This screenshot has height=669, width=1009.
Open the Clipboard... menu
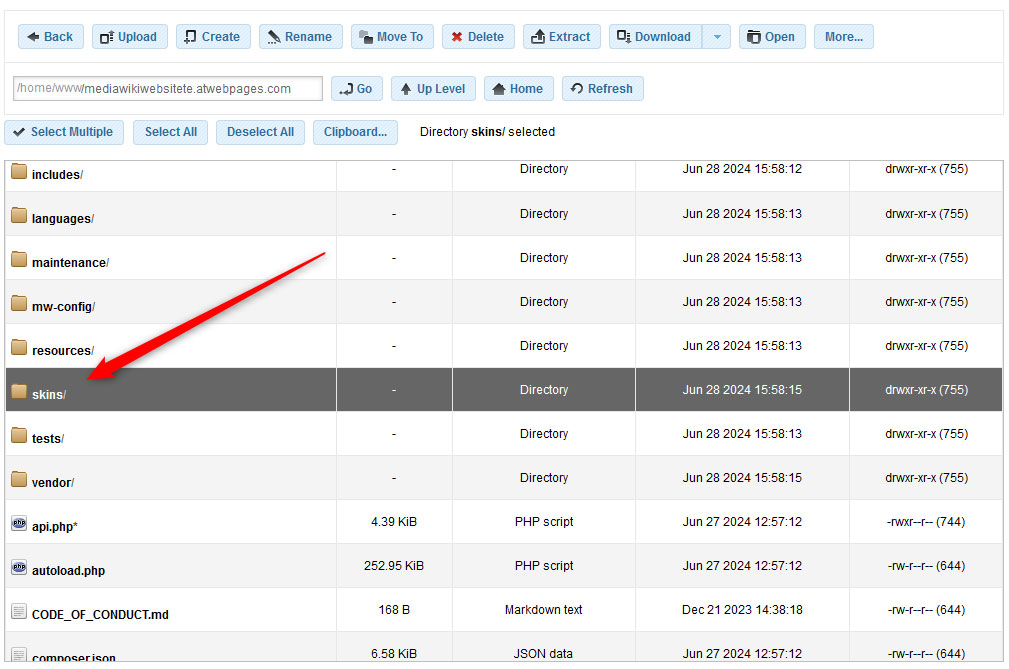355,131
